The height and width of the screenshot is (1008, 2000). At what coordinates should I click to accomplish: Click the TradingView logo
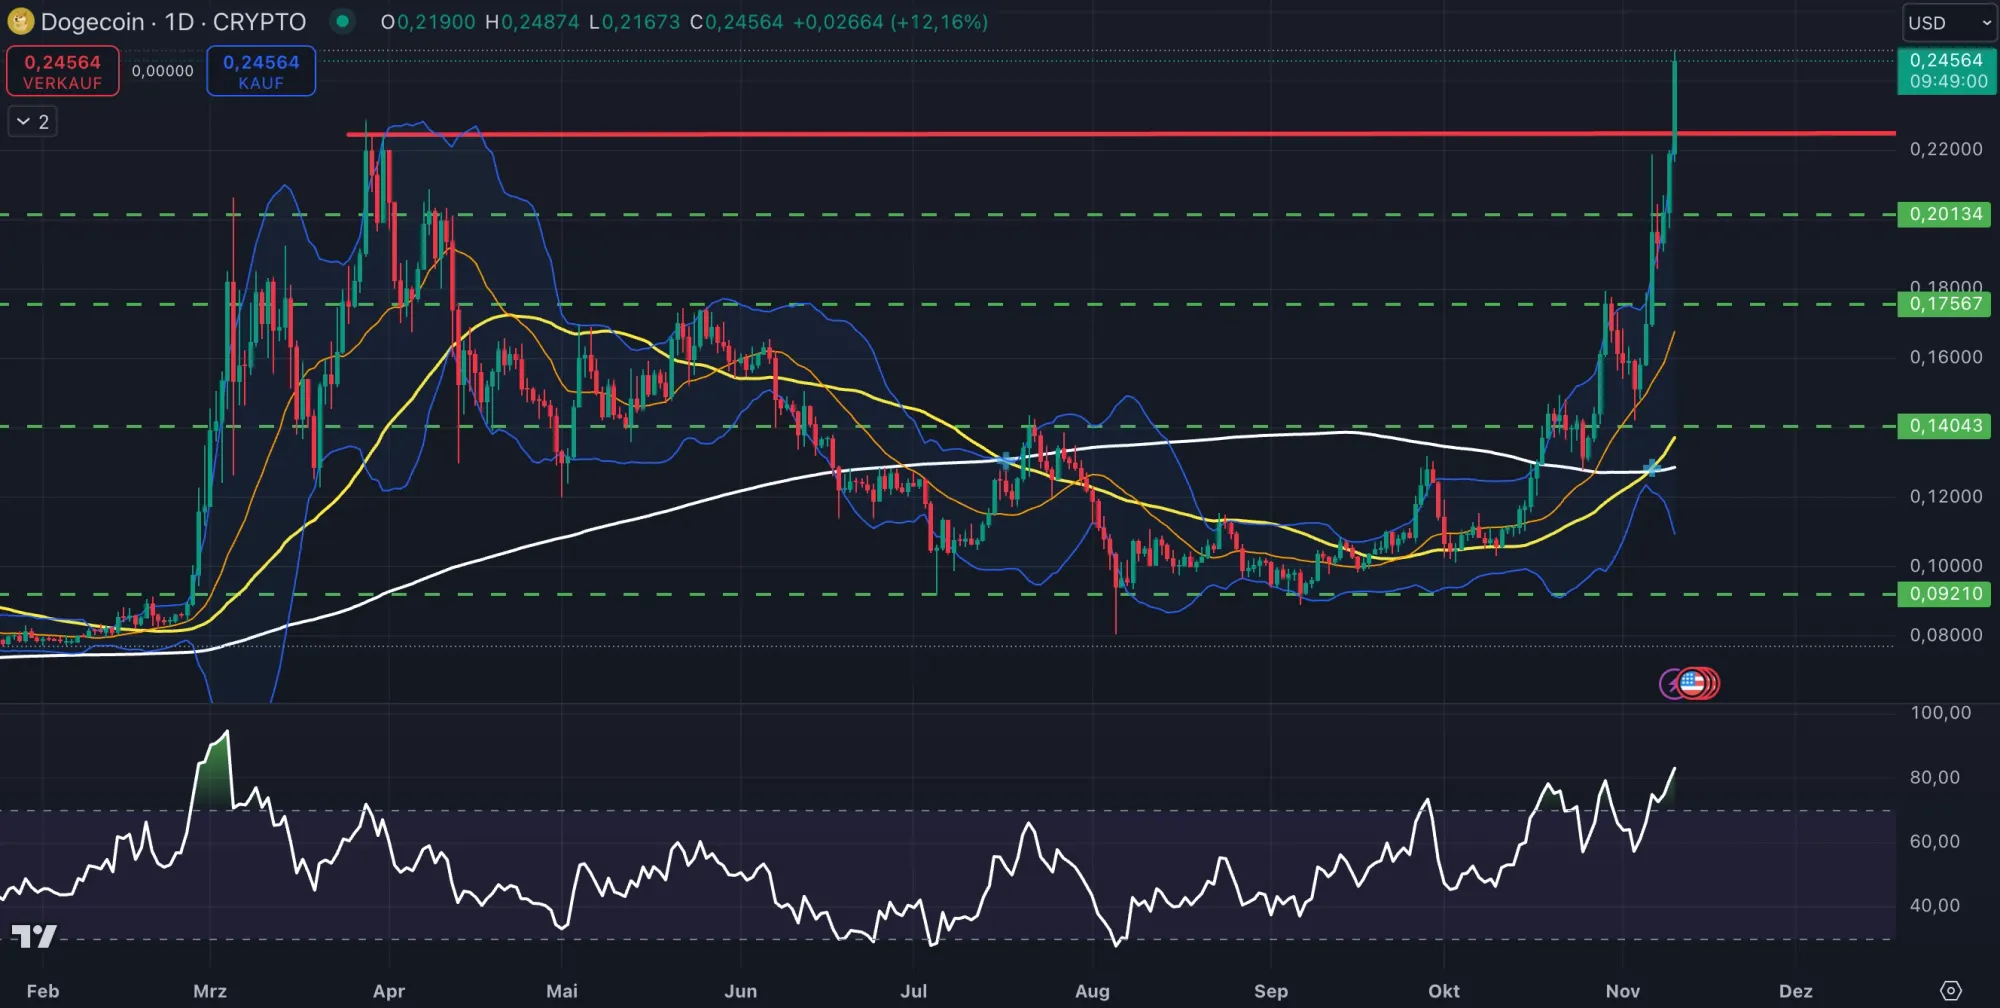(34, 936)
